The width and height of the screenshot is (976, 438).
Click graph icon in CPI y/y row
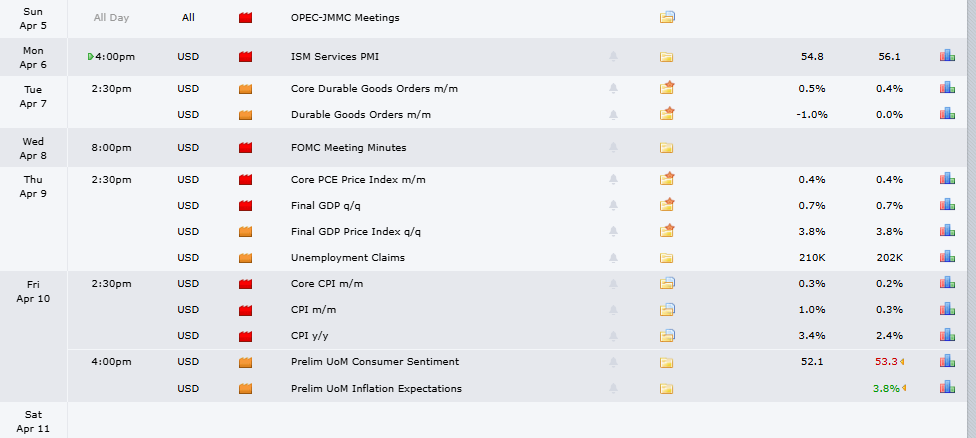pos(946,335)
